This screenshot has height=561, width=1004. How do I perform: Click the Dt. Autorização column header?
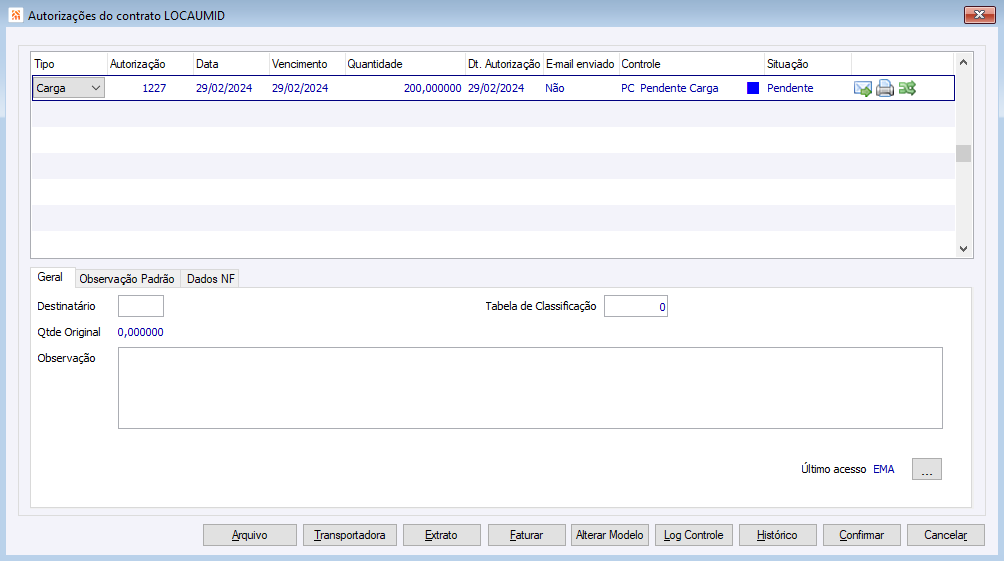coord(505,64)
